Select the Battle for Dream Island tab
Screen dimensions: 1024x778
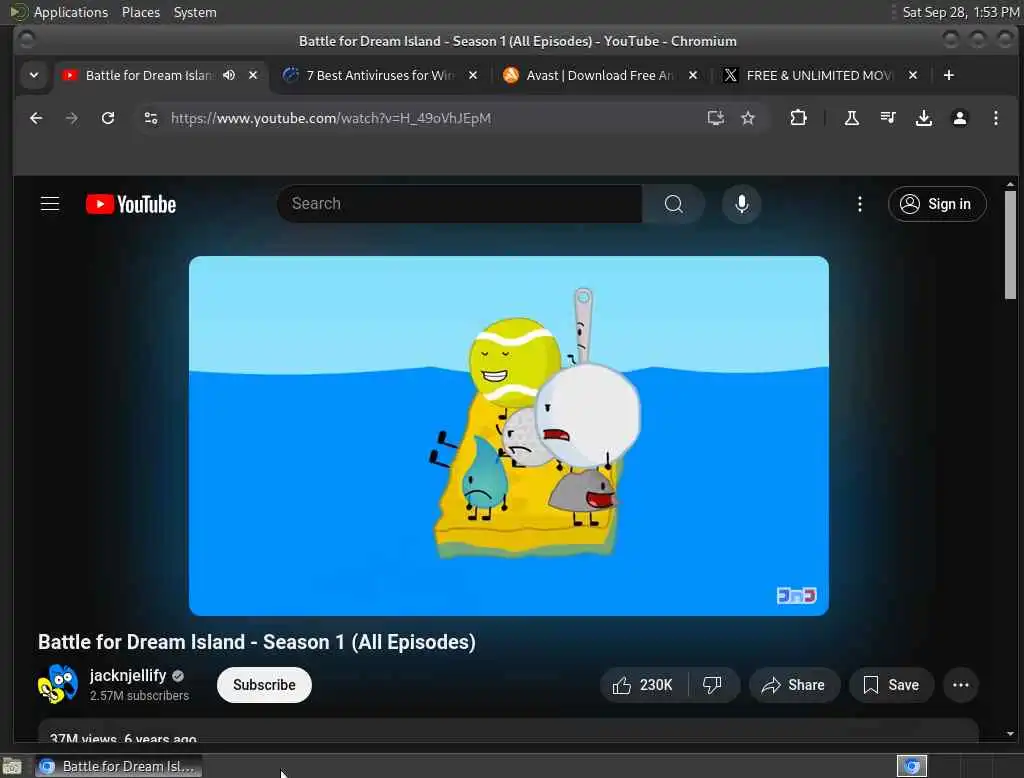click(x=147, y=75)
